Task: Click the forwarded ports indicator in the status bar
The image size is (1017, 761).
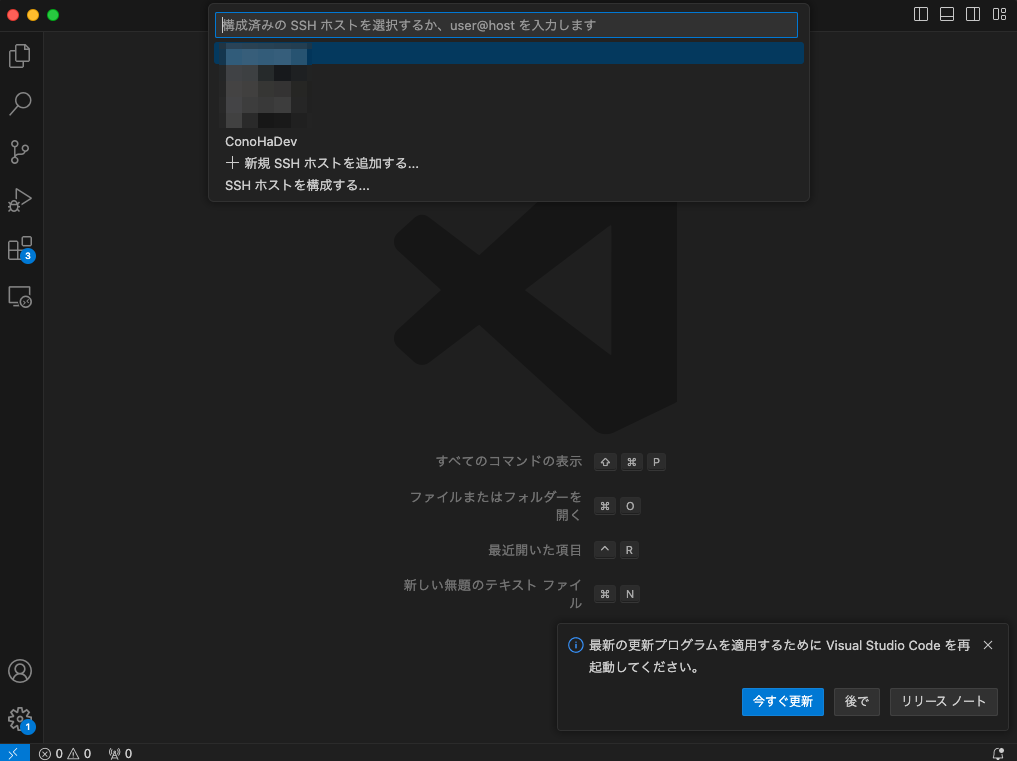Action: click(120, 753)
